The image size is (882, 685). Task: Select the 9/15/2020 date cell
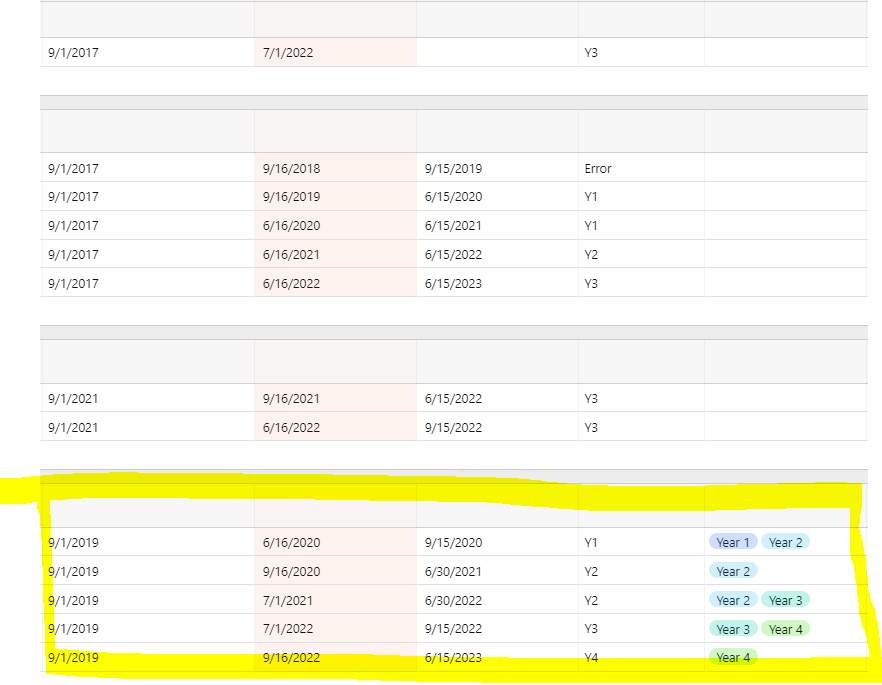pyautogui.click(x=497, y=542)
